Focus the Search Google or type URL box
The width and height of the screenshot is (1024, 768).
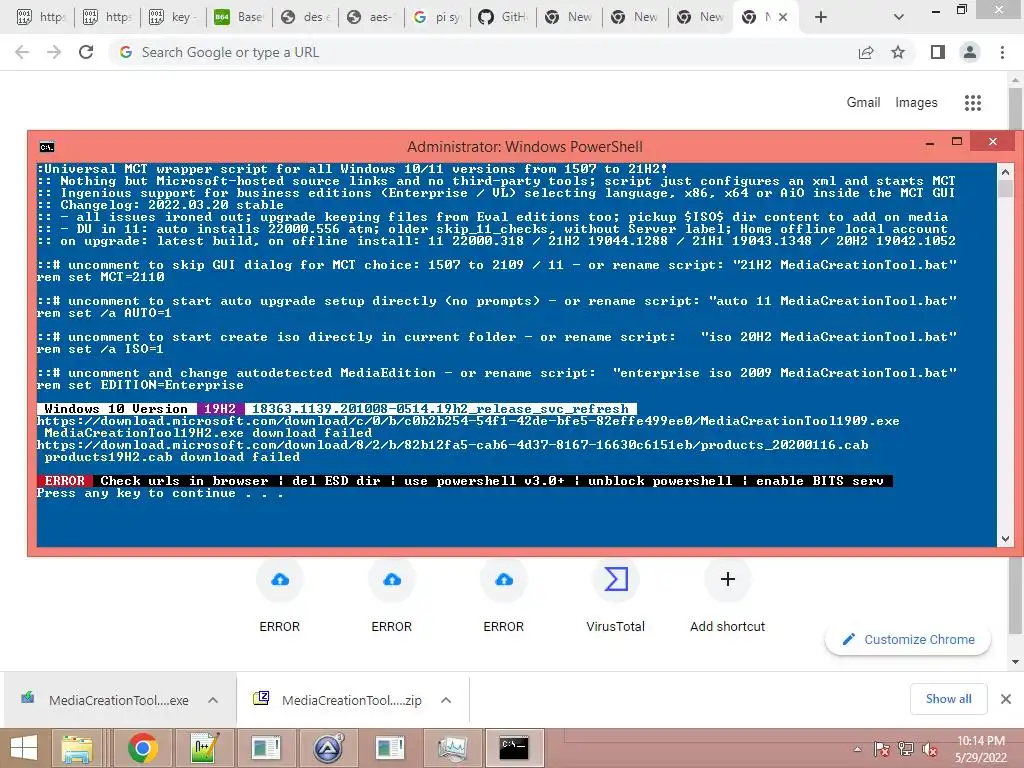pyautogui.click(x=483, y=52)
